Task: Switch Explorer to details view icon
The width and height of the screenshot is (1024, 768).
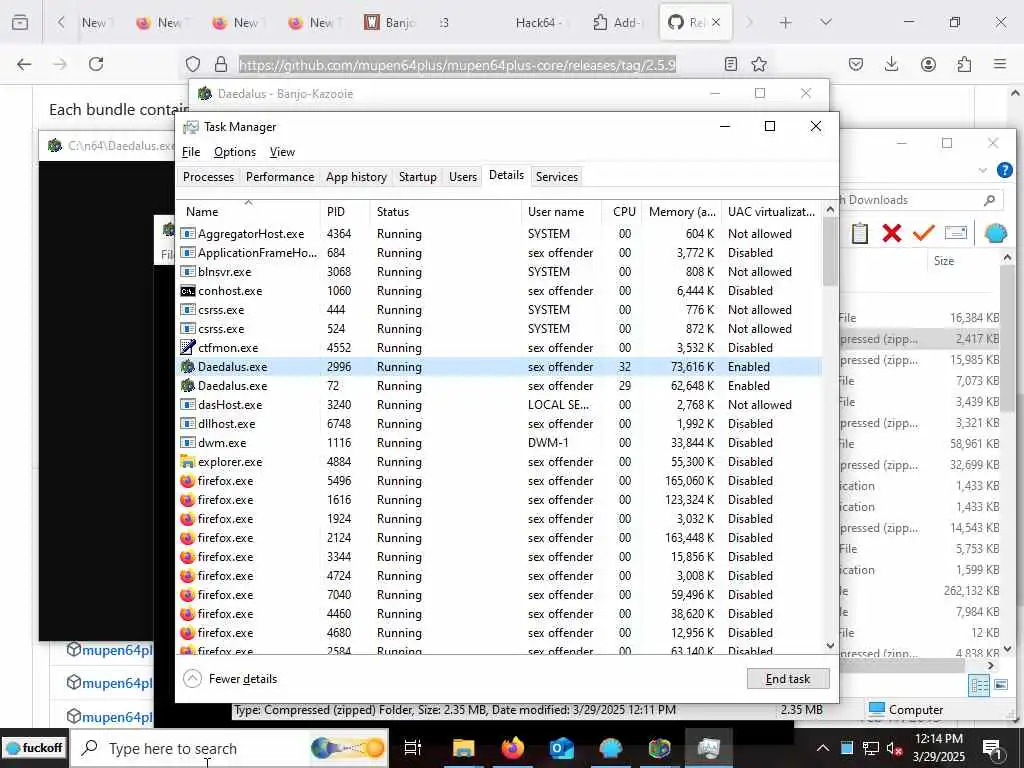Action: [979, 685]
